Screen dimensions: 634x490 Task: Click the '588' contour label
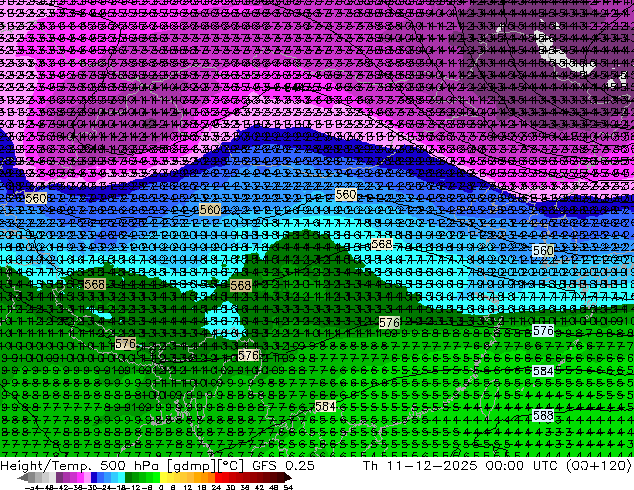tap(543, 416)
